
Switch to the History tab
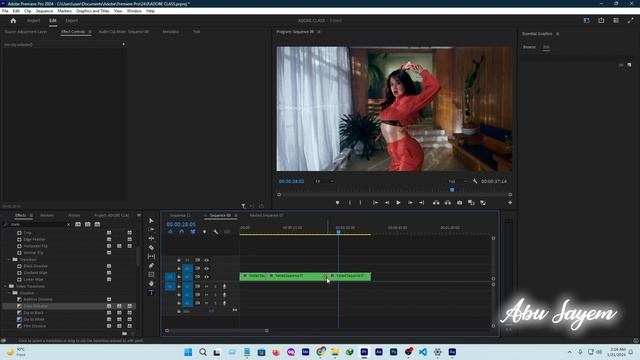click(74, 215)
